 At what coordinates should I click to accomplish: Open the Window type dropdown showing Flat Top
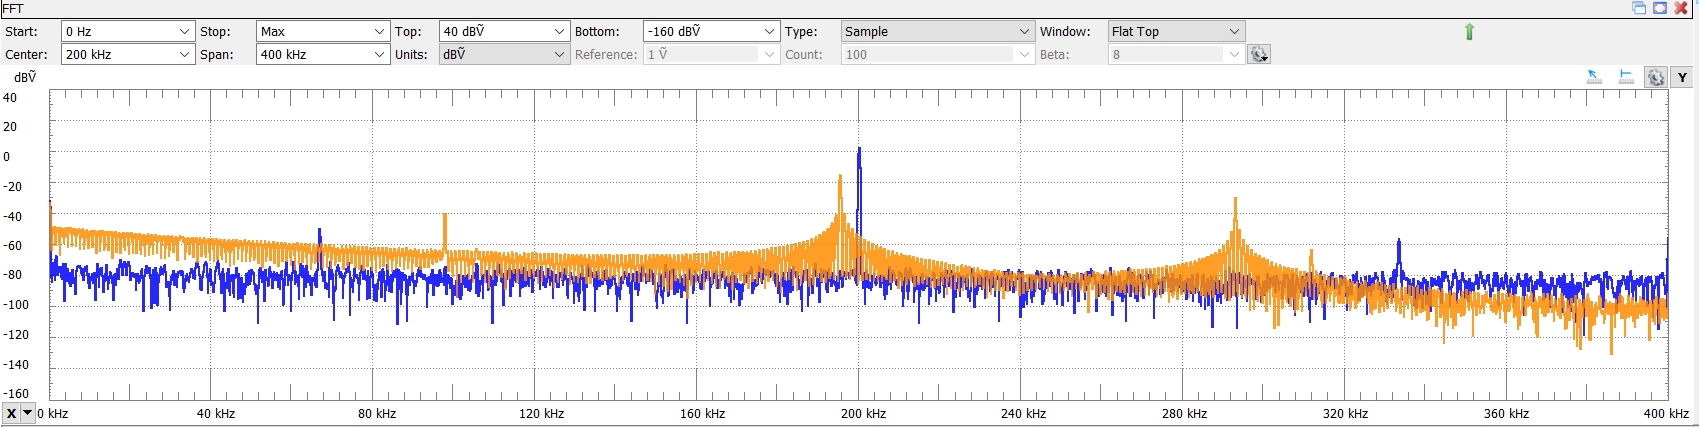1234,32
